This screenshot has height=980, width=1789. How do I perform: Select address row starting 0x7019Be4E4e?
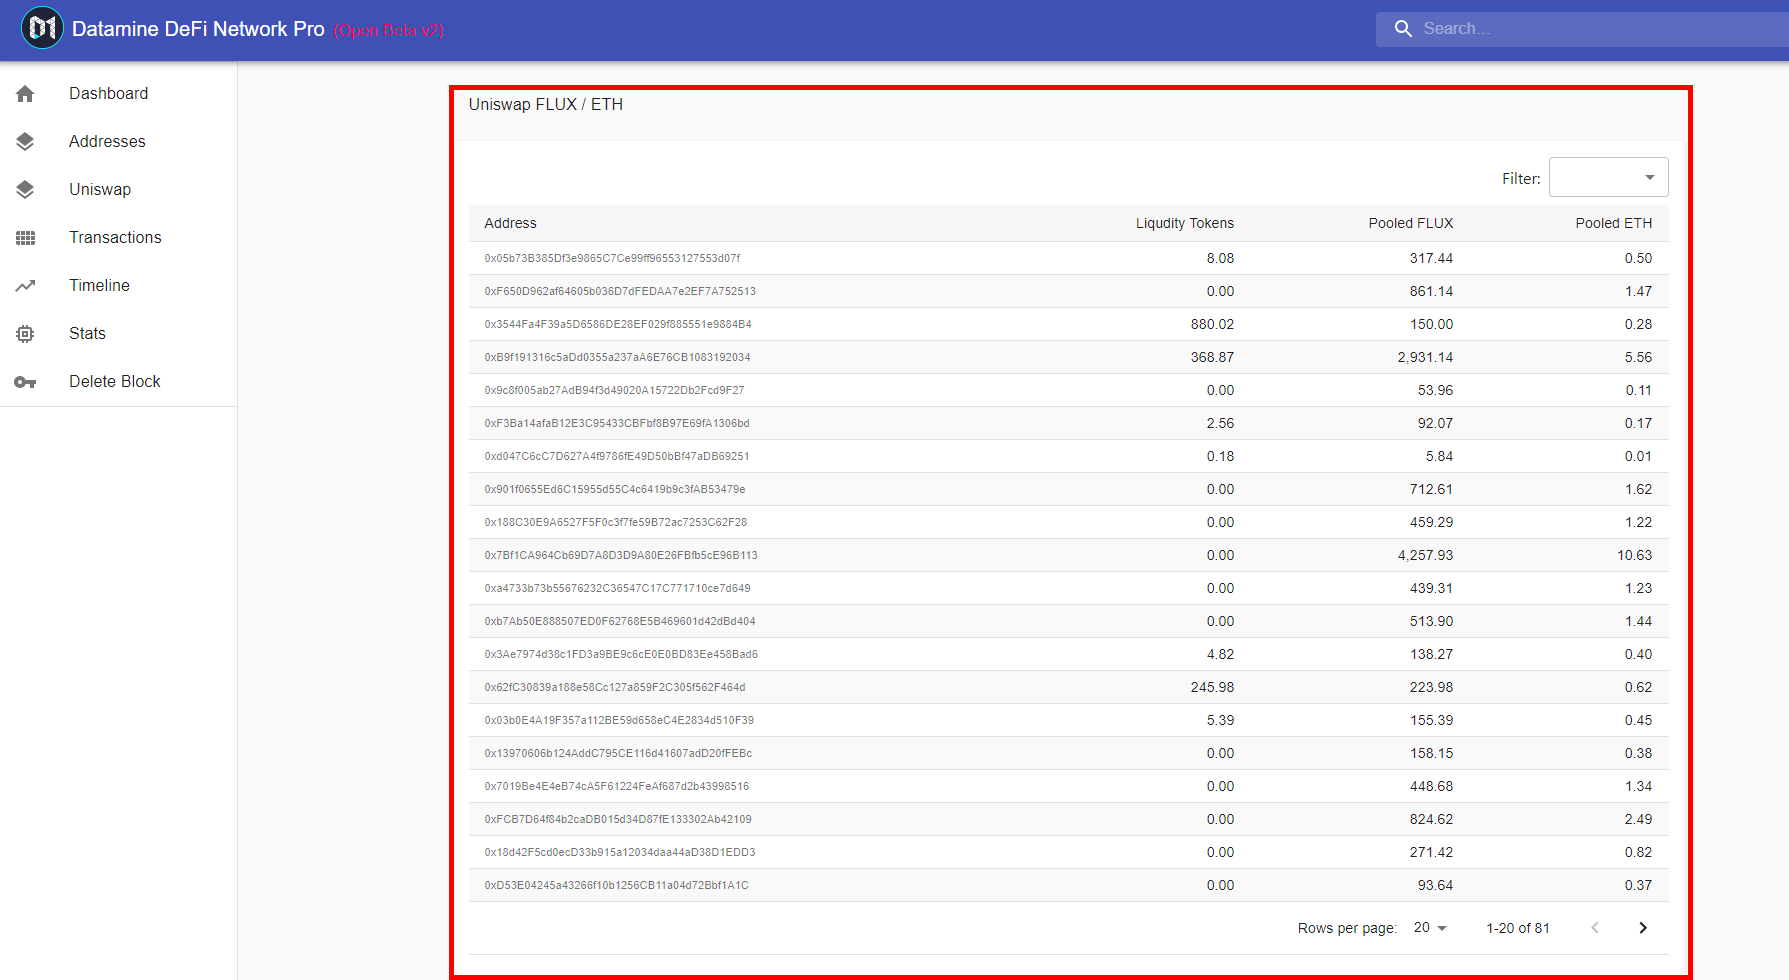coord(1068,786)
